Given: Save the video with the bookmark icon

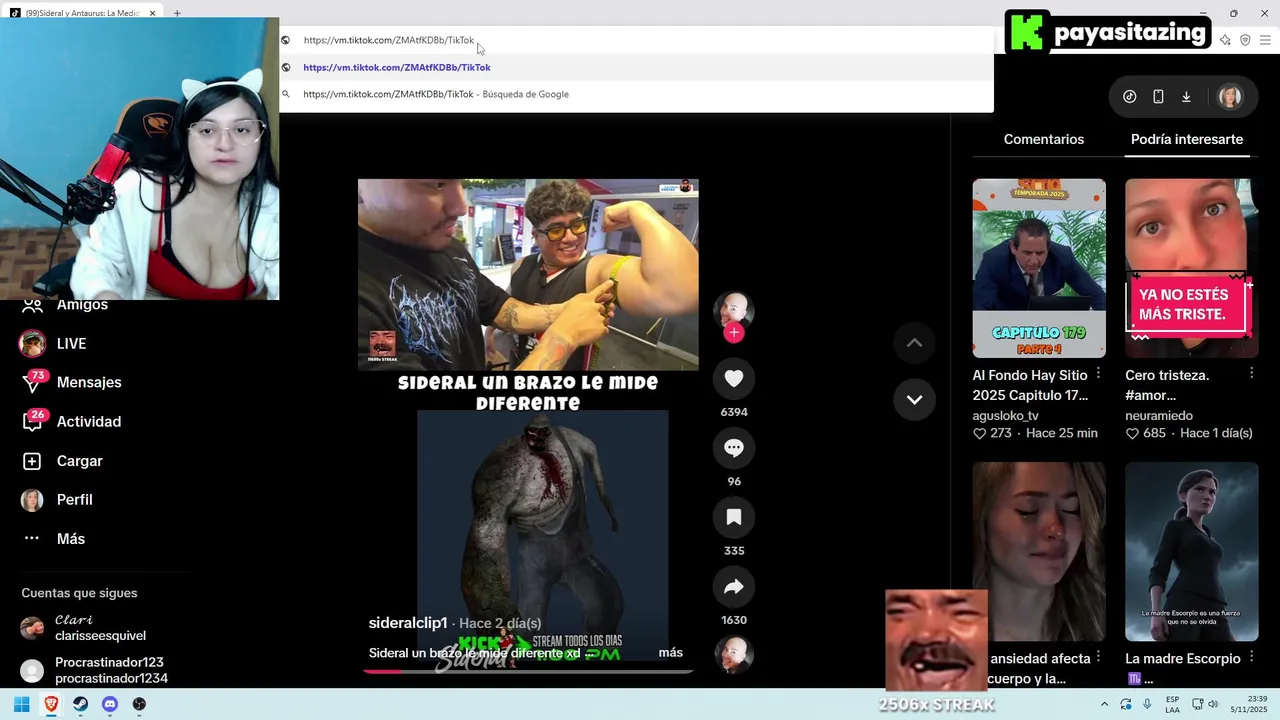Looking at the screenshot, I should 734,517.
